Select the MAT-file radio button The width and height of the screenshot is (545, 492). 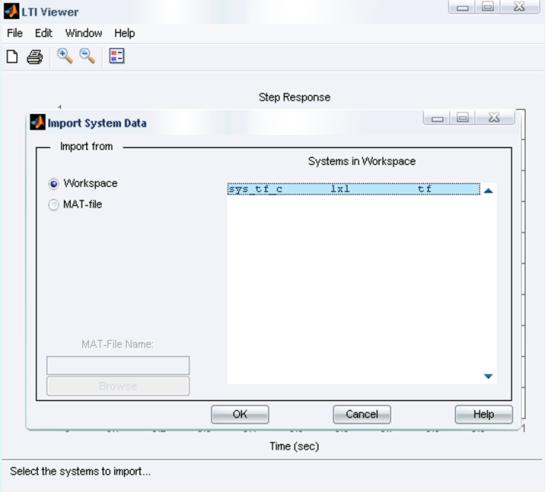tap(54, 205)
